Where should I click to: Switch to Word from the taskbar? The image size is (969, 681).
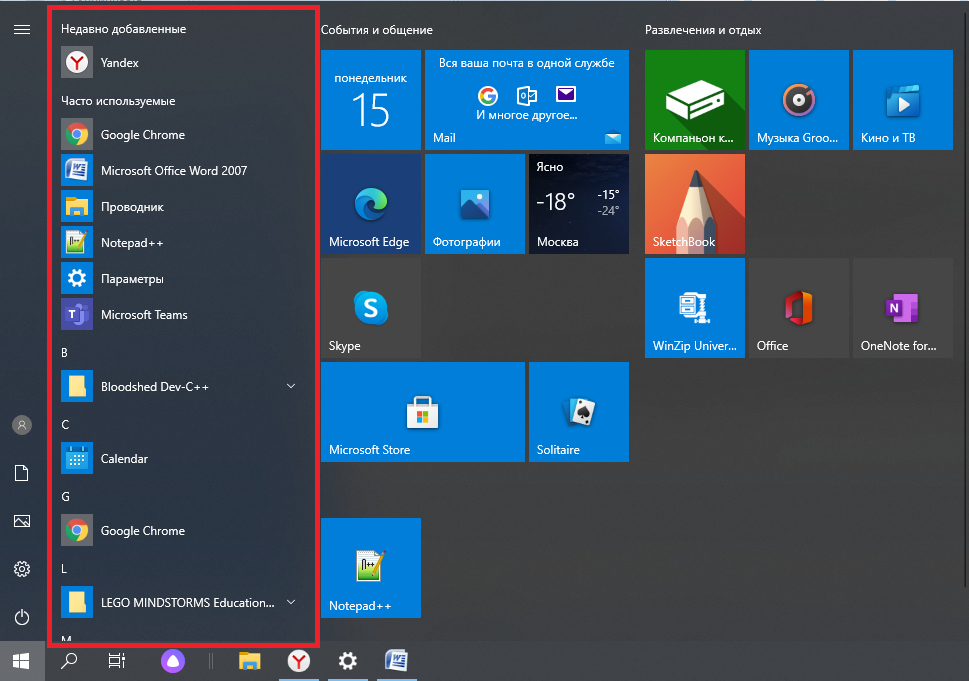pos(397,661)
